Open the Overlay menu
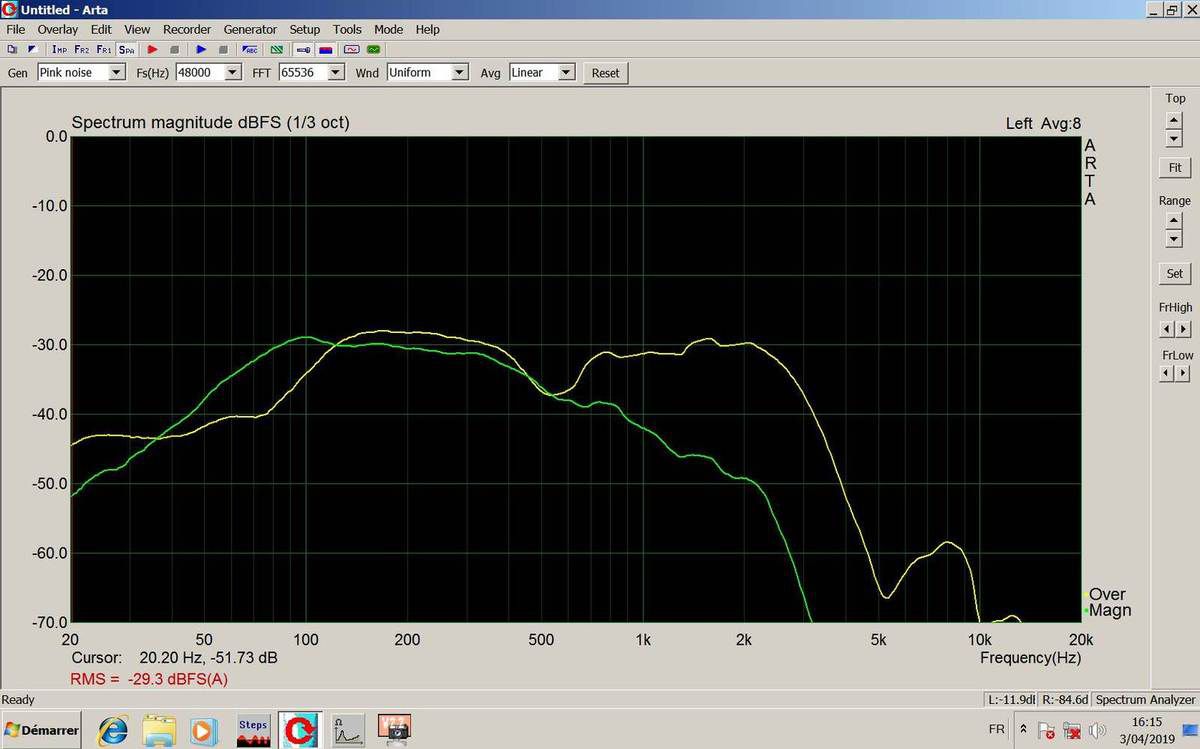This screenshot has width=1200, height=749. click(58, 30)
